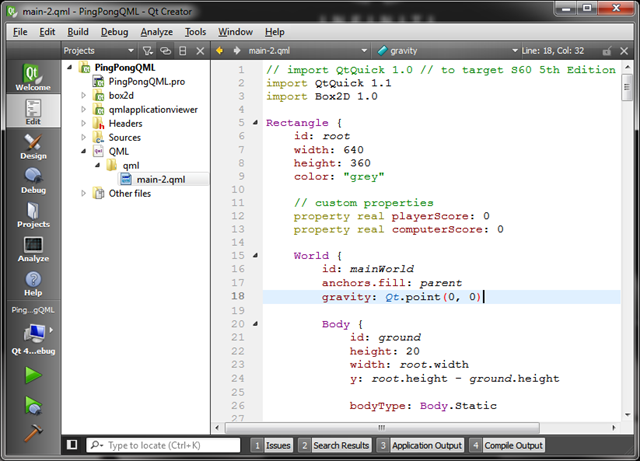Select main-2.qml in the project tree
Screen dimensions: 640x461
pos(163,179)
